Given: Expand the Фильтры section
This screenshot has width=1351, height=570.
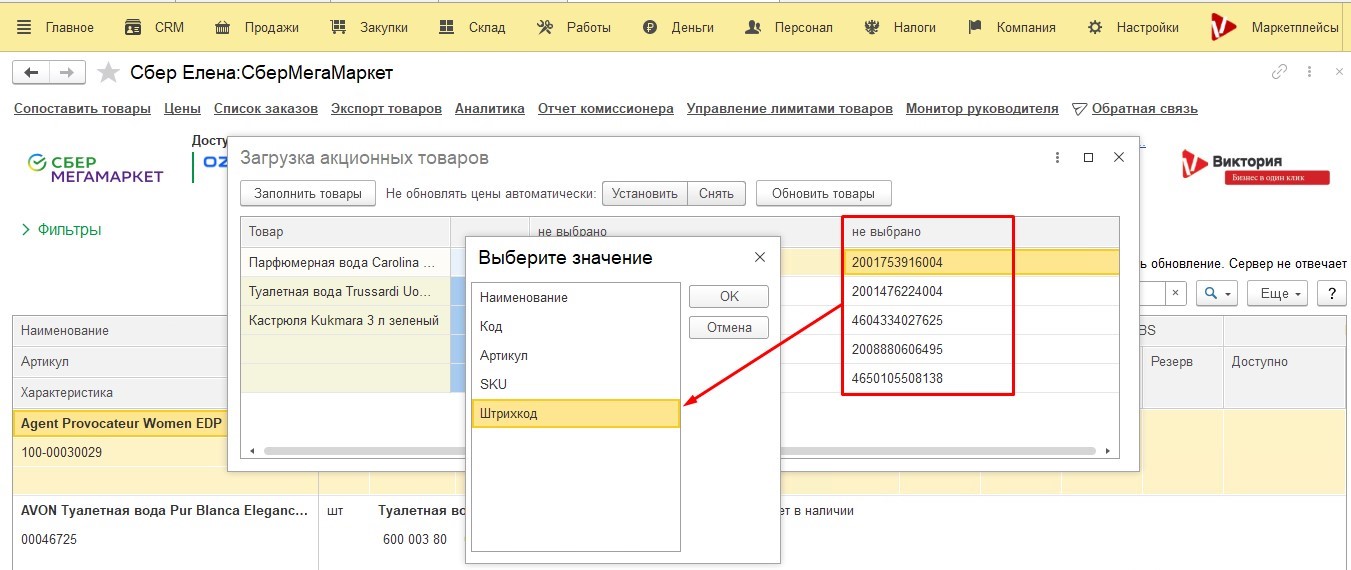Looking at the screenshot, I should tap(61, 230).
